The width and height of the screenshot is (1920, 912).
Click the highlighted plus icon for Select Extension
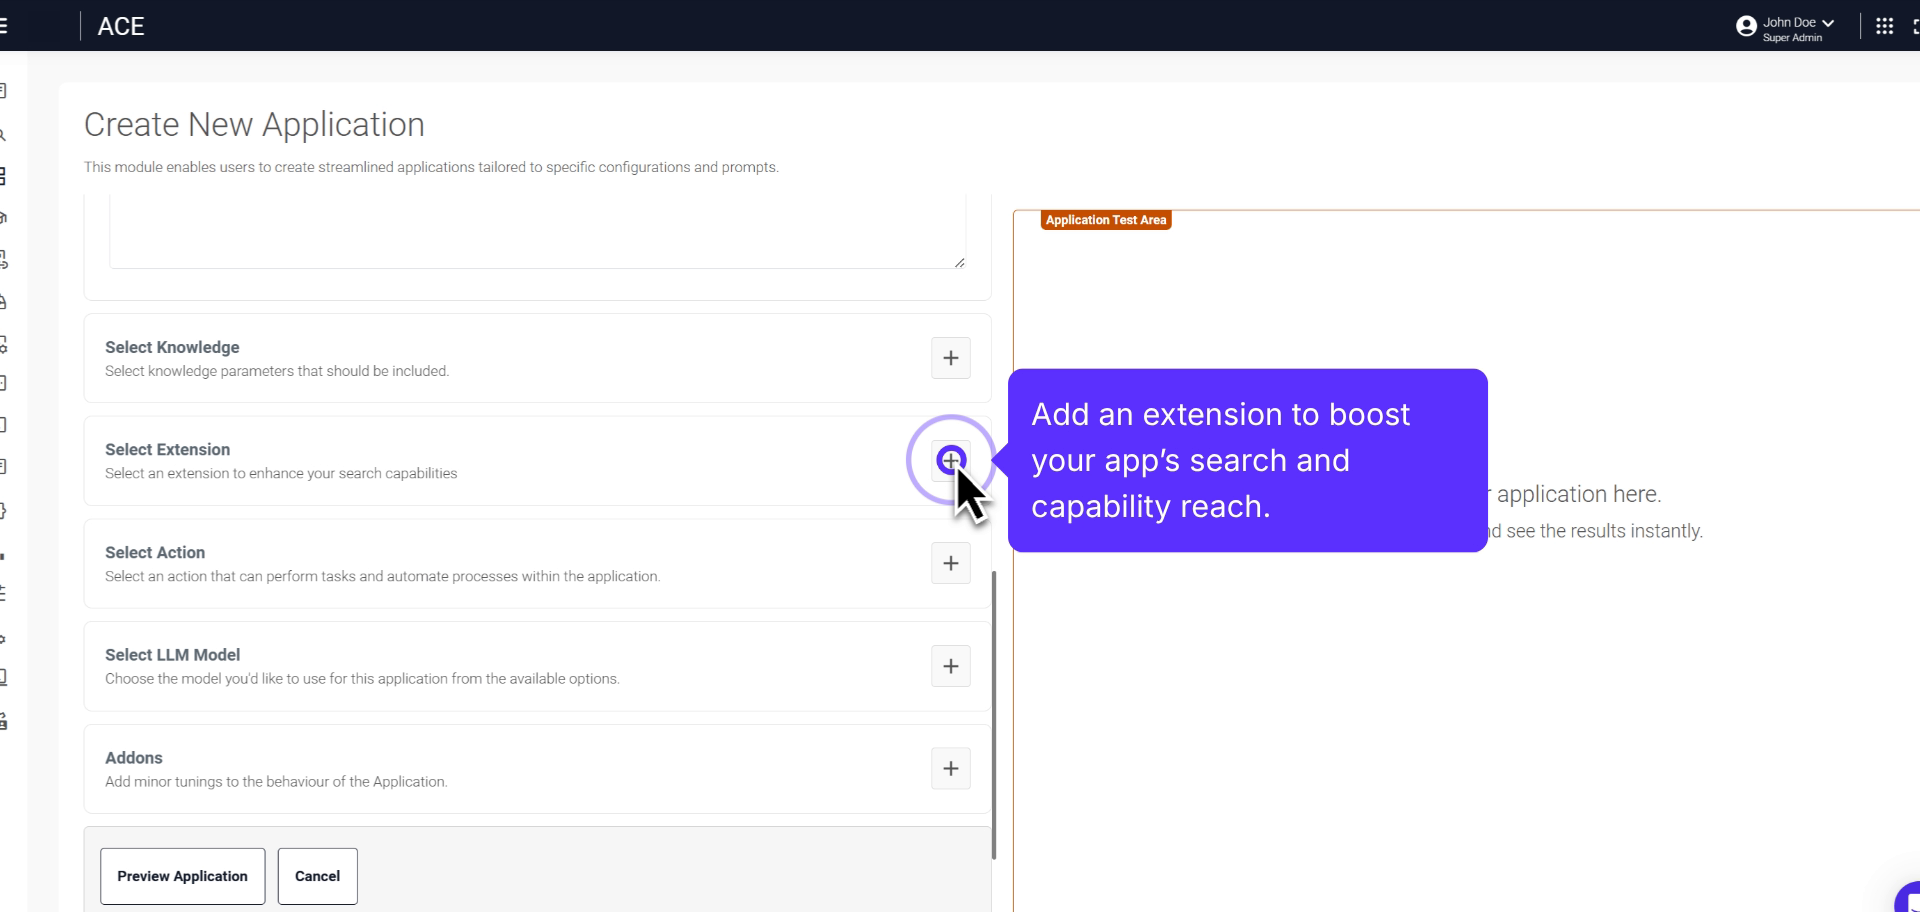point(950,461)
